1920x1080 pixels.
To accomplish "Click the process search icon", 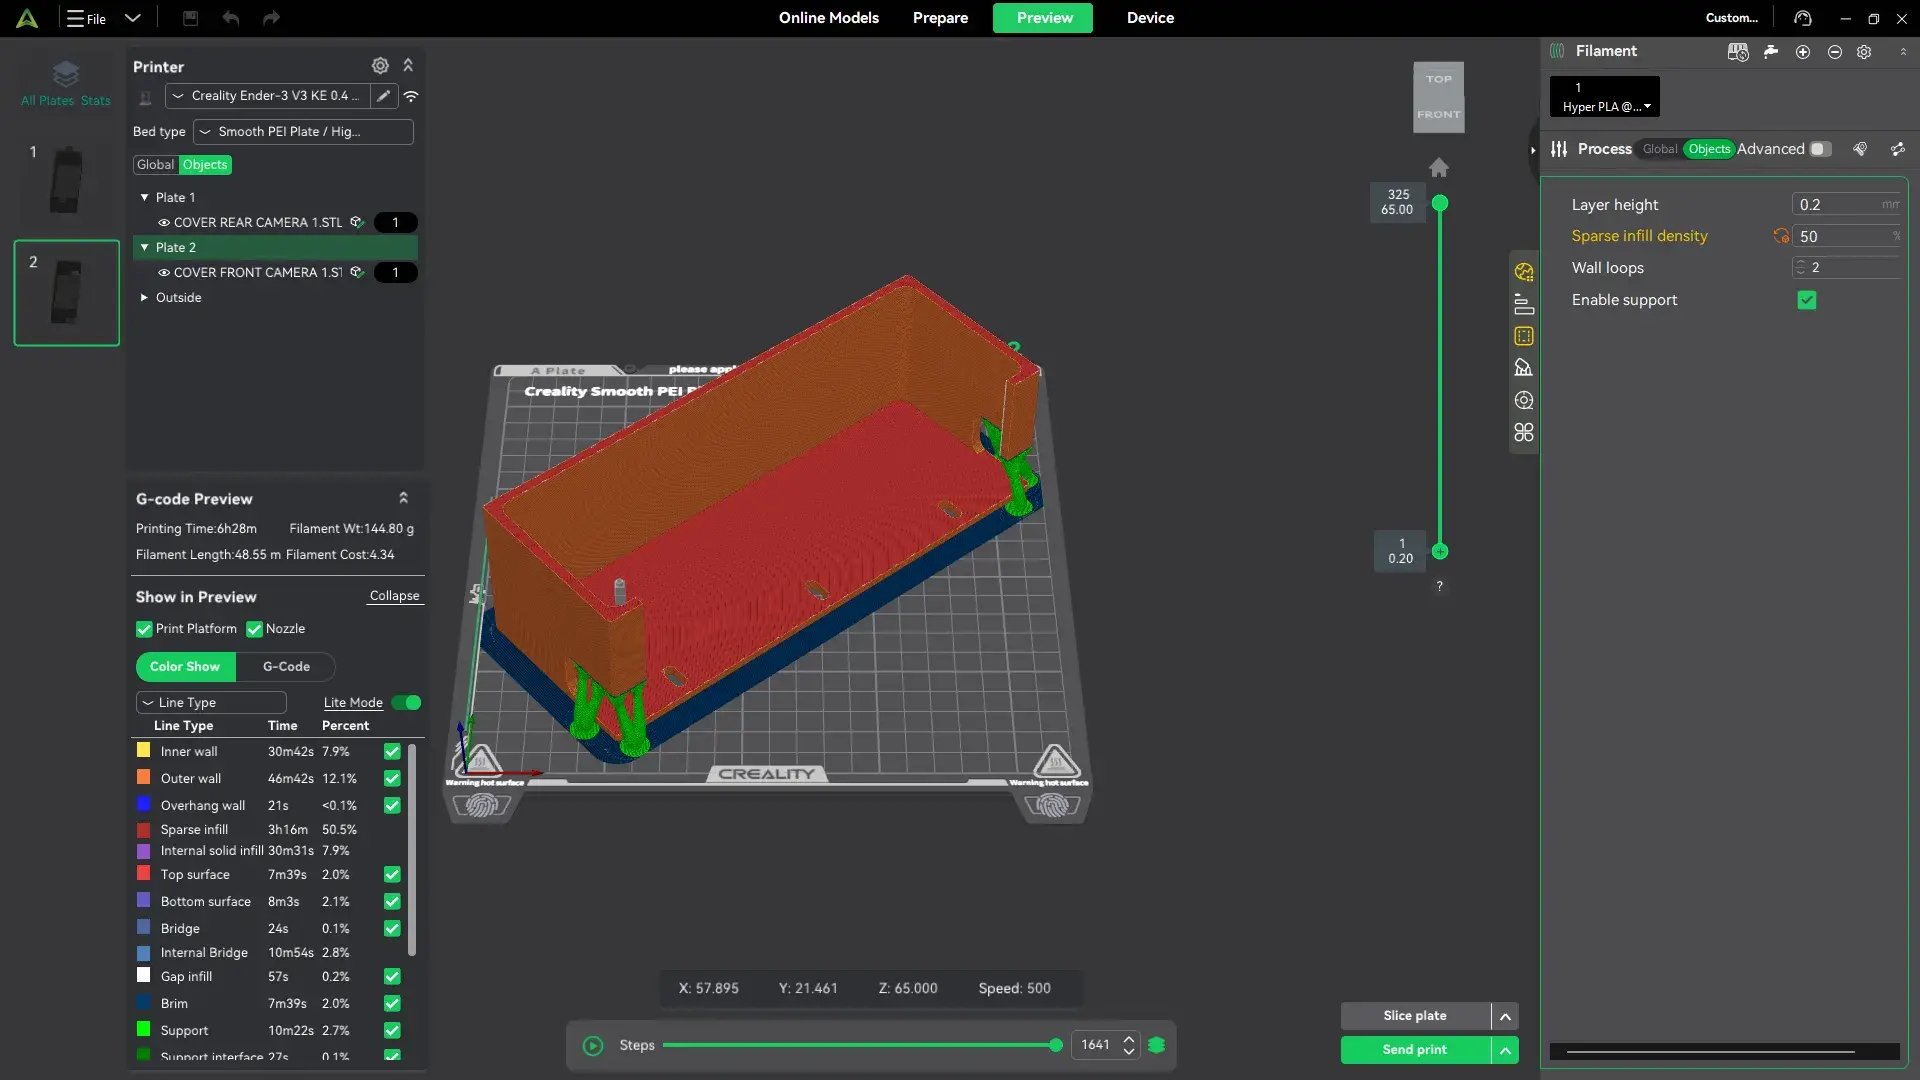I will click(x=1860, y=149).
